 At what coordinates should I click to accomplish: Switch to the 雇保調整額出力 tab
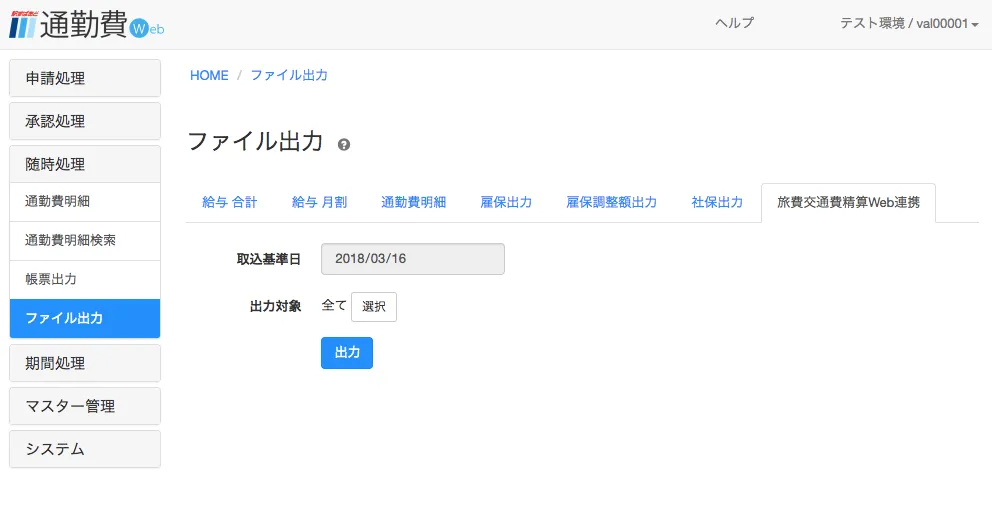click(x=611, y=203)
